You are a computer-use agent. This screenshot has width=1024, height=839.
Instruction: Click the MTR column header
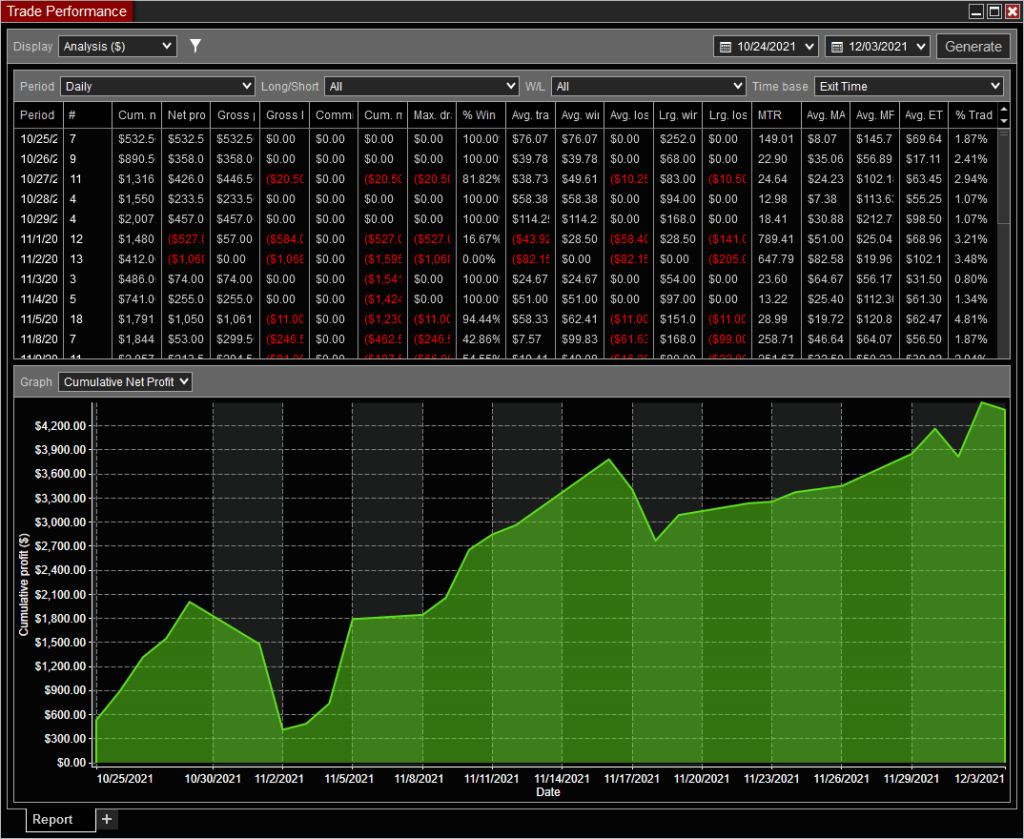(x=773, y=115)
